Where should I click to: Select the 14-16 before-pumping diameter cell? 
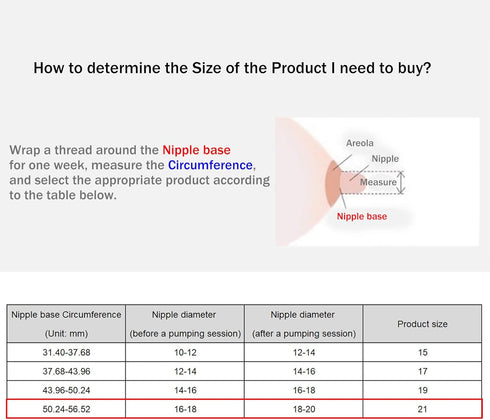pos(185,390)
